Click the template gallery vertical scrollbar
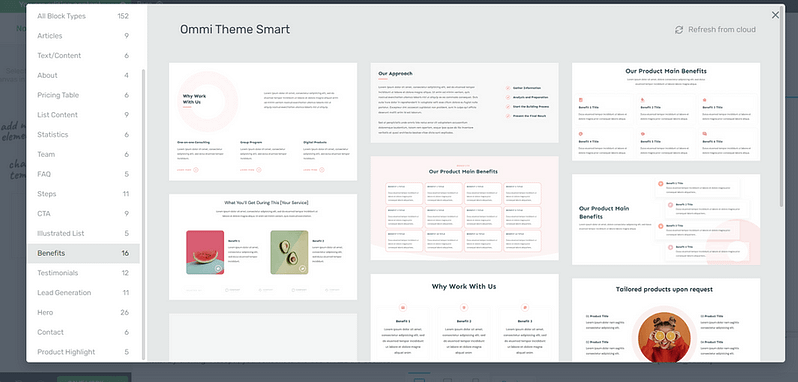 click(782, 107)
